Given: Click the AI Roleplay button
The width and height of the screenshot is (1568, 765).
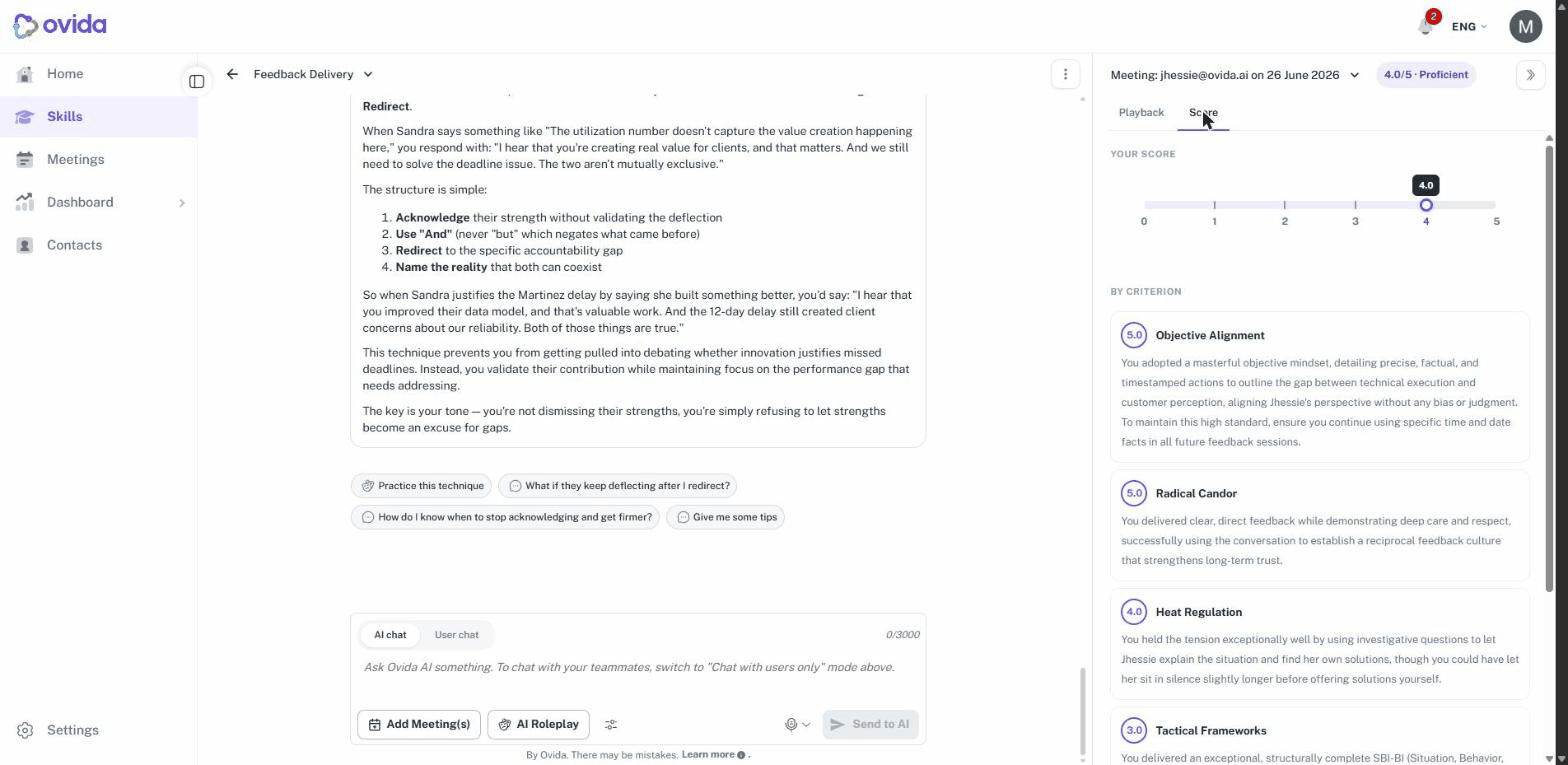Looking at the screenshot, I should pos(538,724).
